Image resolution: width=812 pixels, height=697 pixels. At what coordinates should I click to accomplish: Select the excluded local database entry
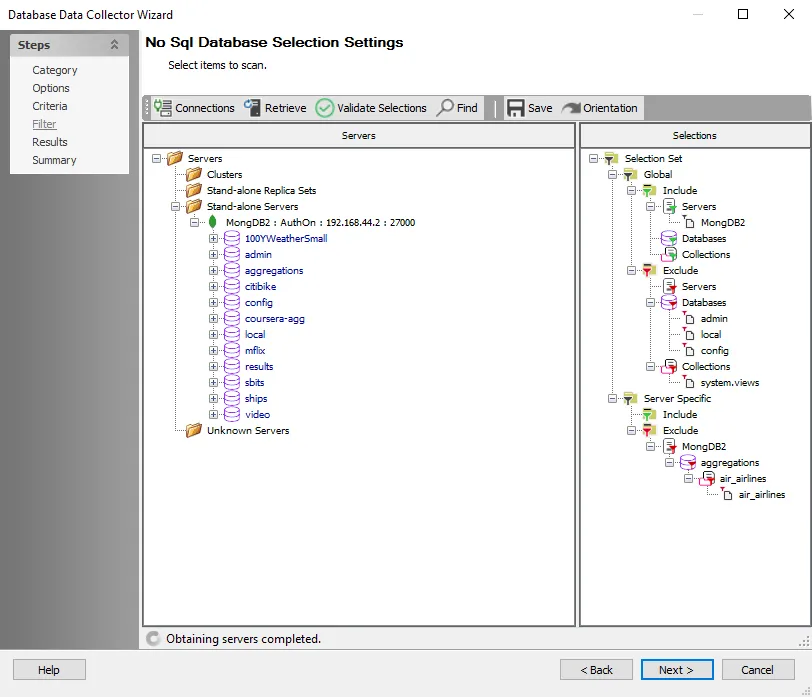(710, 335)
